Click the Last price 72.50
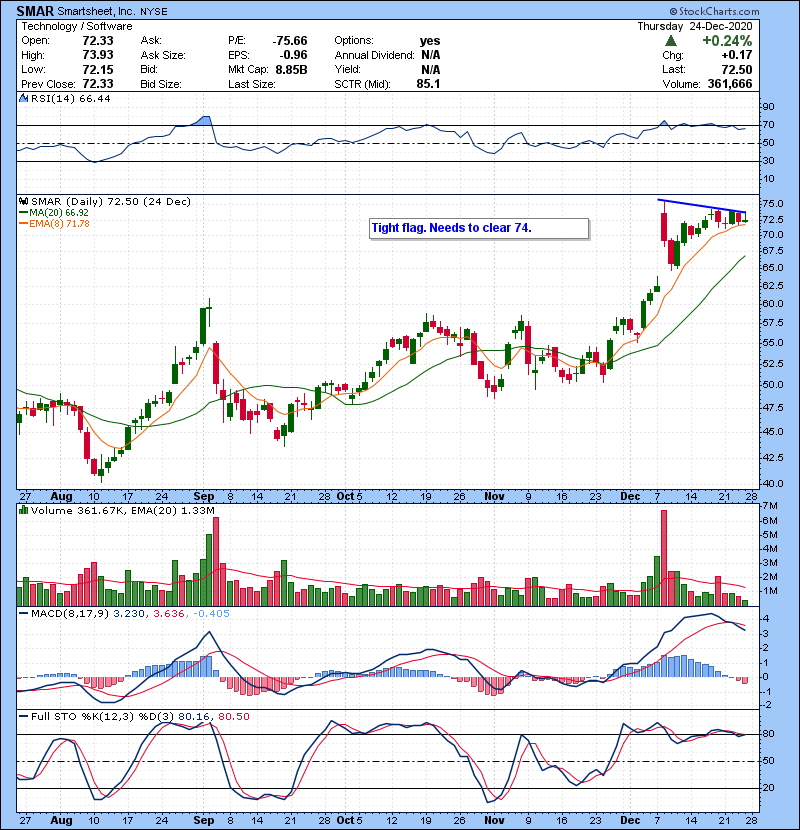The image size is (800, 830). click(738, 69)
